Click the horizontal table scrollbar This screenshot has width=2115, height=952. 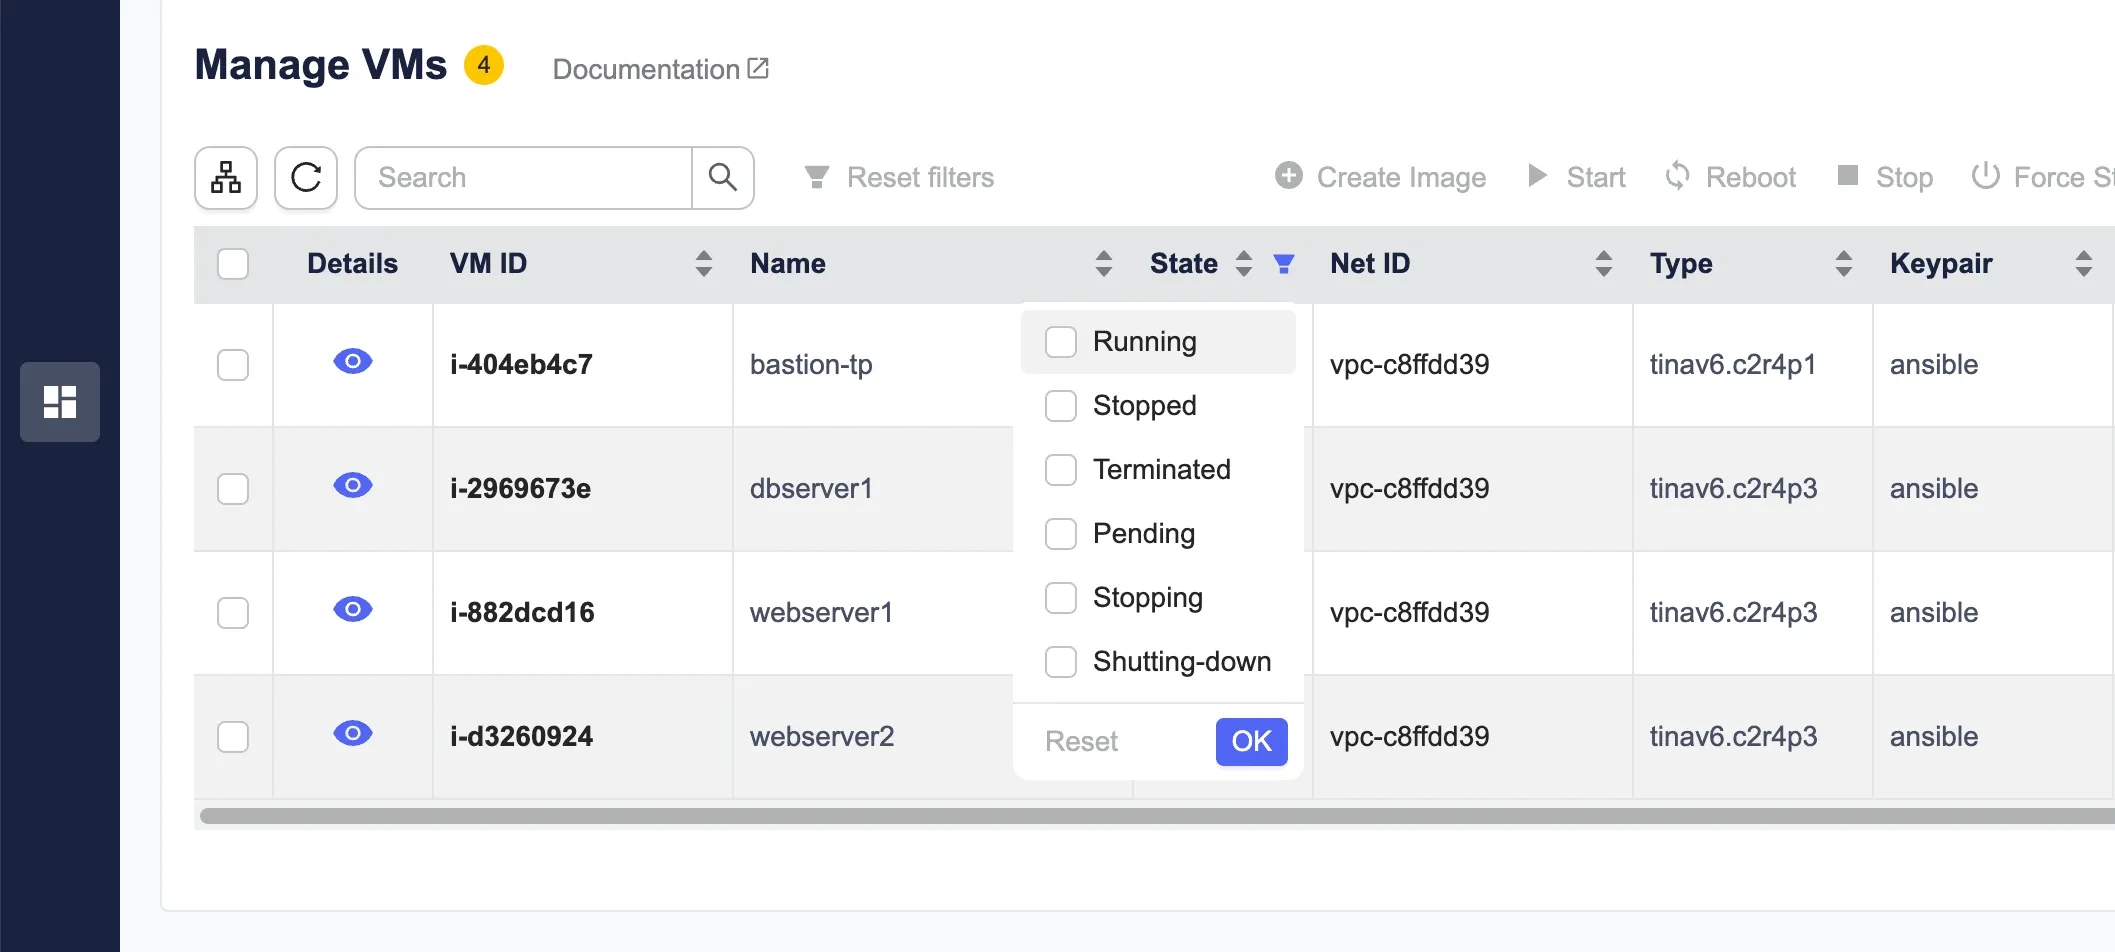[1150, 816]
